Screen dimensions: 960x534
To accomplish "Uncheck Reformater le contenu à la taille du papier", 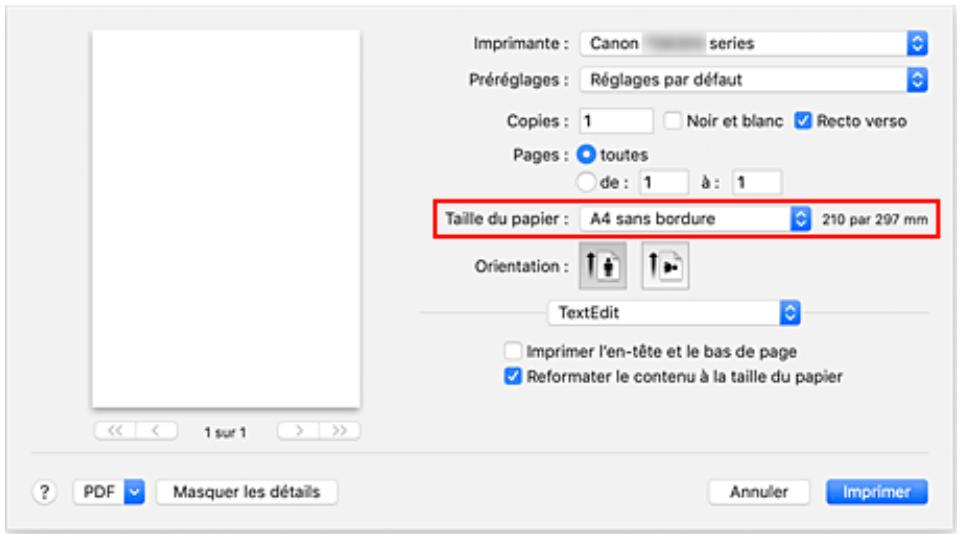I will point(514,378).
